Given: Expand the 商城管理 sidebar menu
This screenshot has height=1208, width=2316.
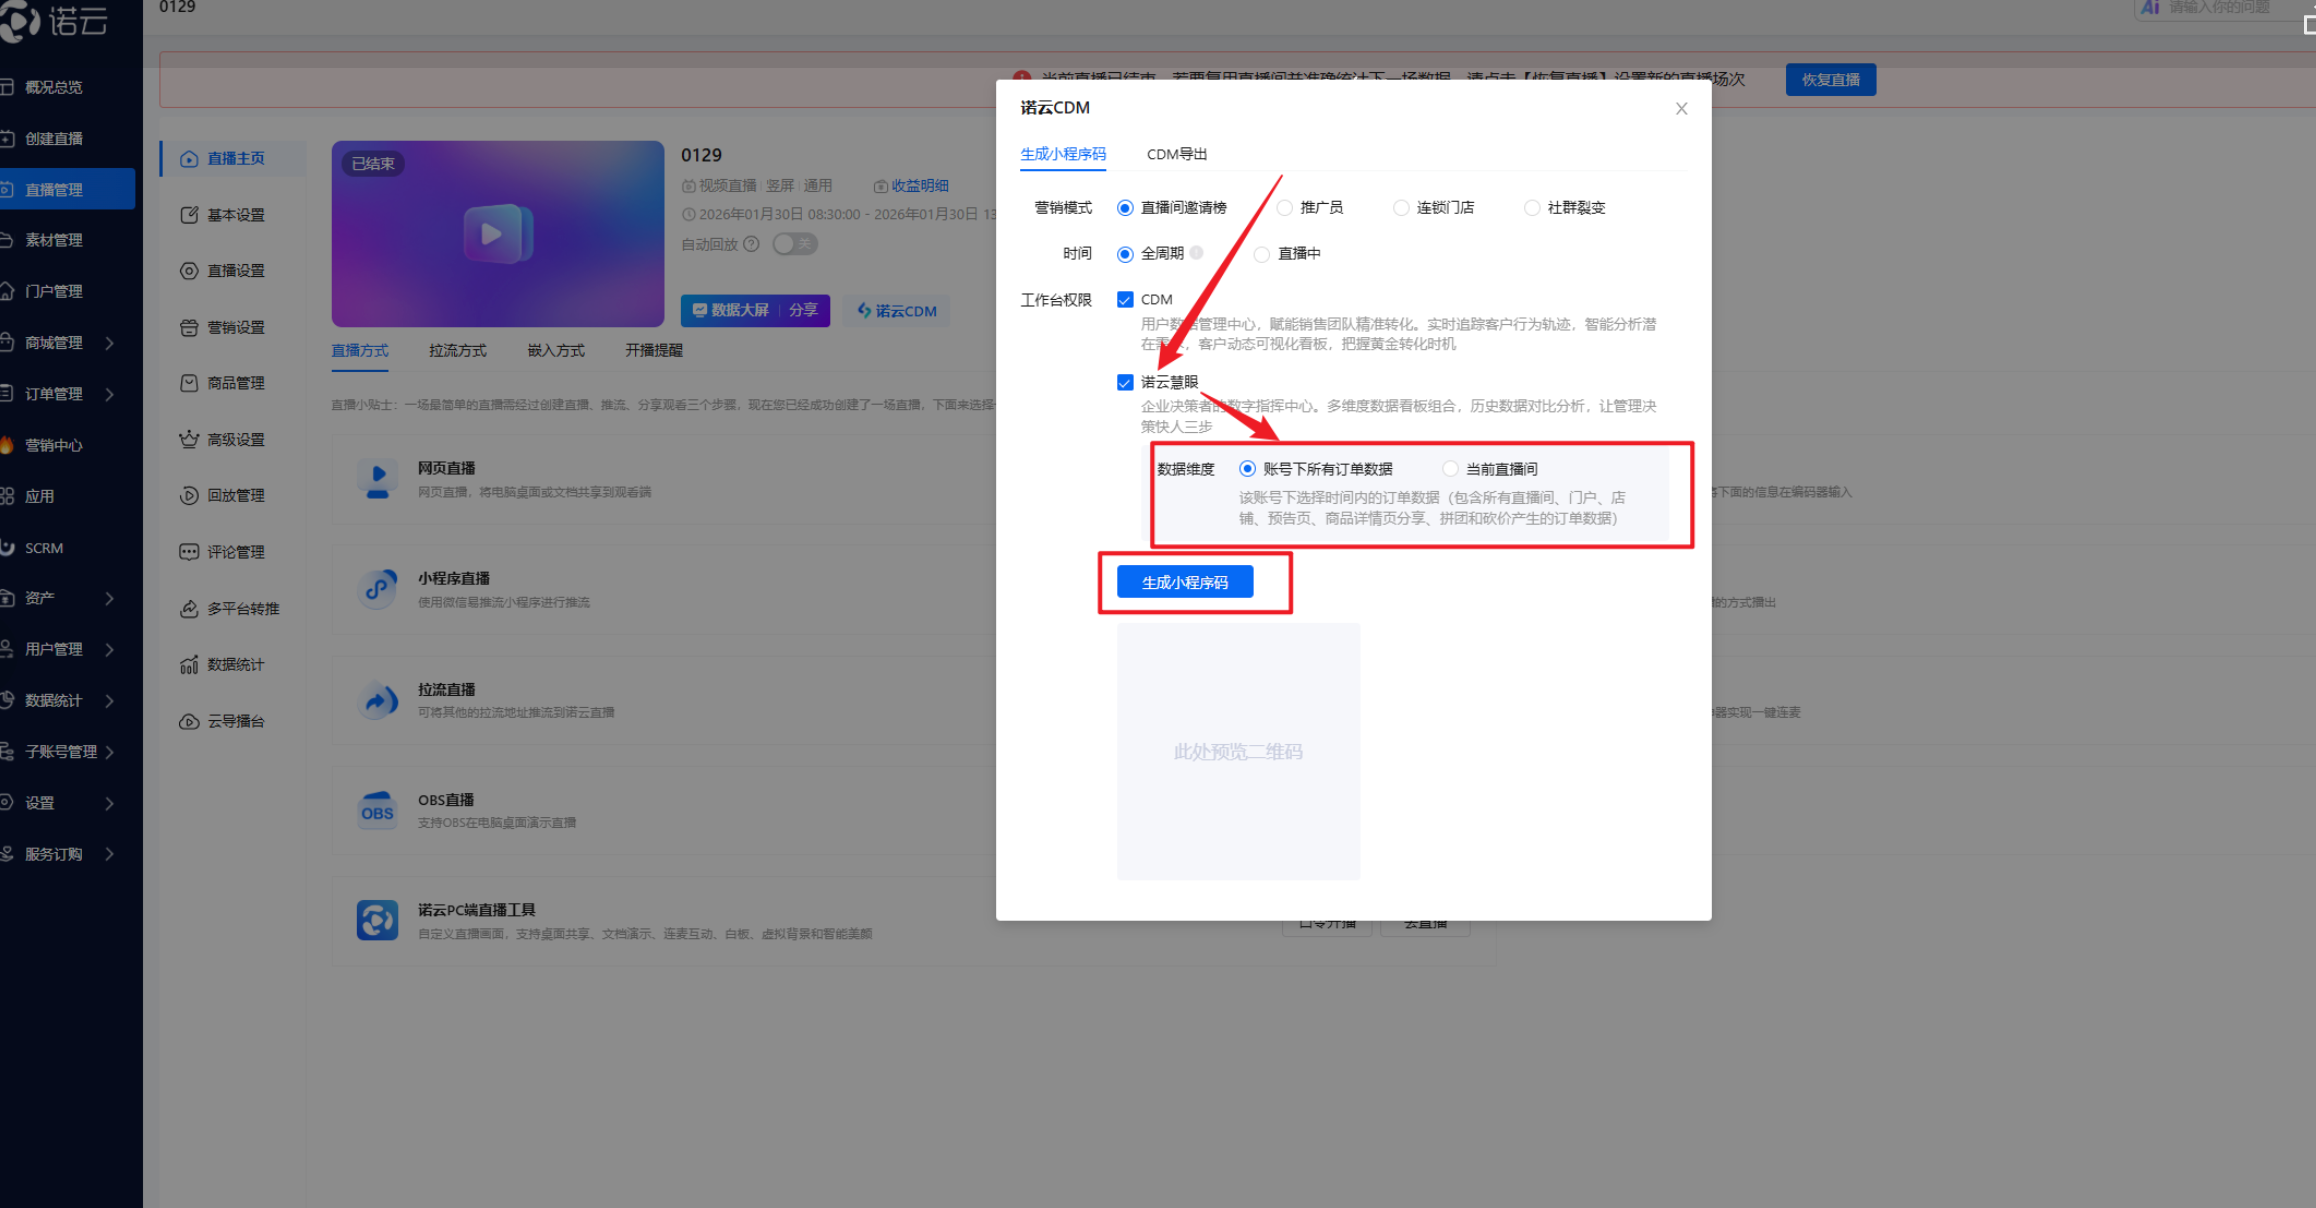Looking at the screenshot, I should pos(55,341).
